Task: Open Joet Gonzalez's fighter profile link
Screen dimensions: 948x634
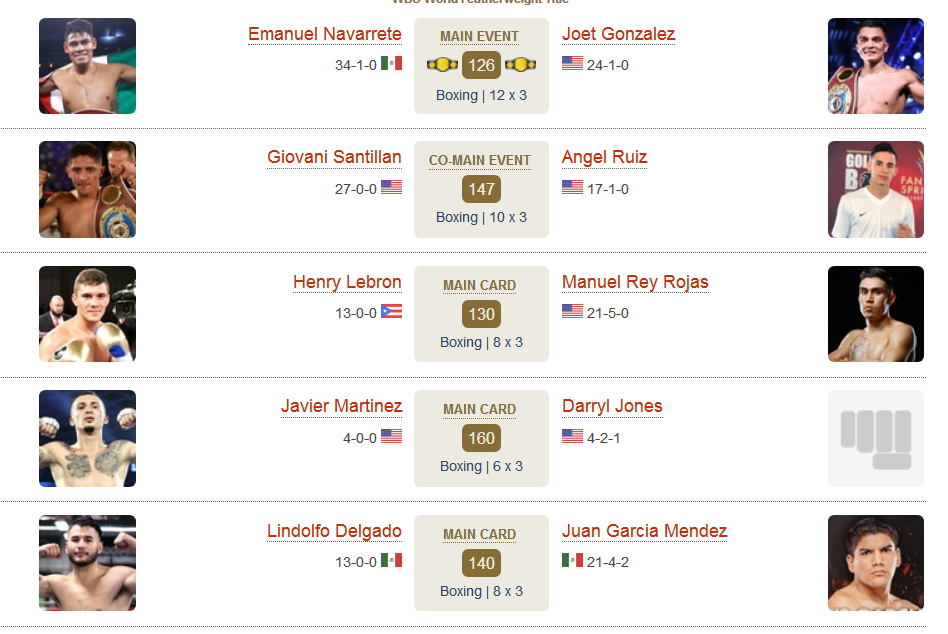Action: 618,34
